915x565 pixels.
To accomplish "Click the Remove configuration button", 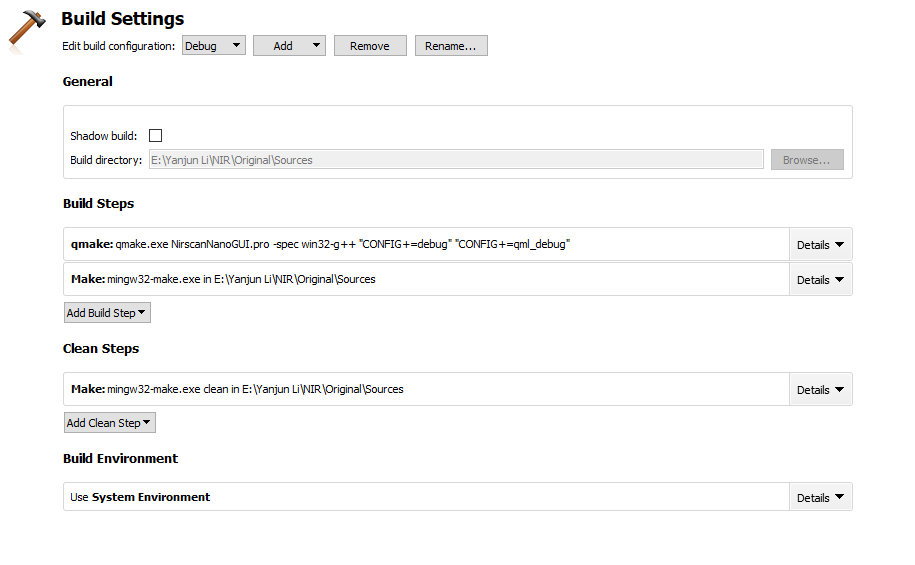I will [370, 46].
